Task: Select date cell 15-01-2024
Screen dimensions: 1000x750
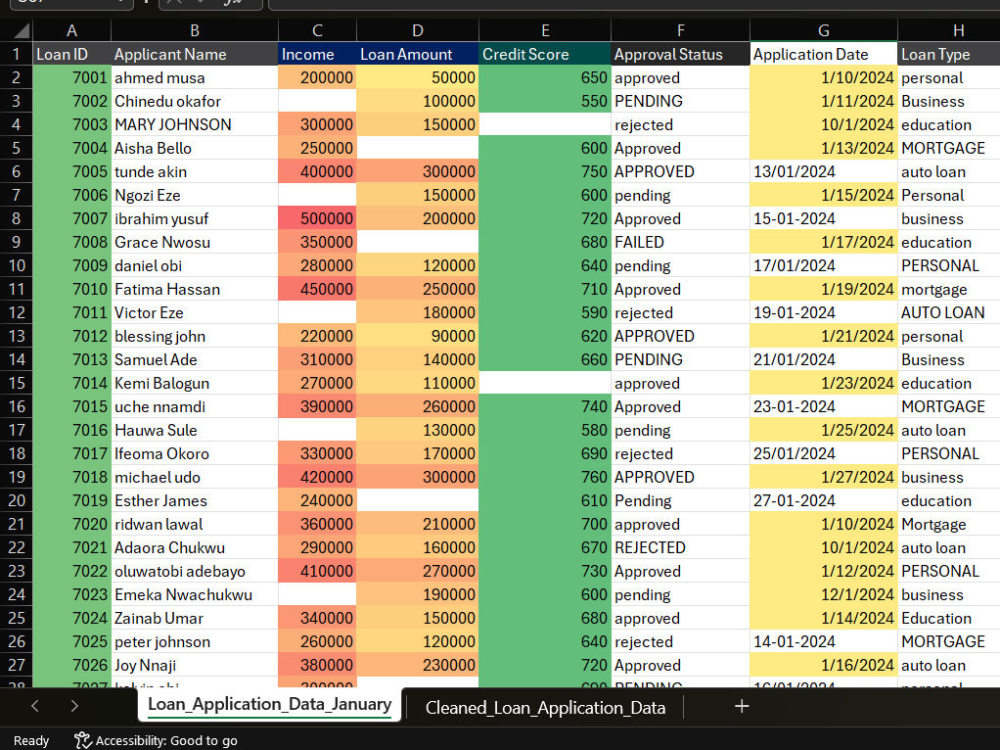Action: [x=823, y=219]
